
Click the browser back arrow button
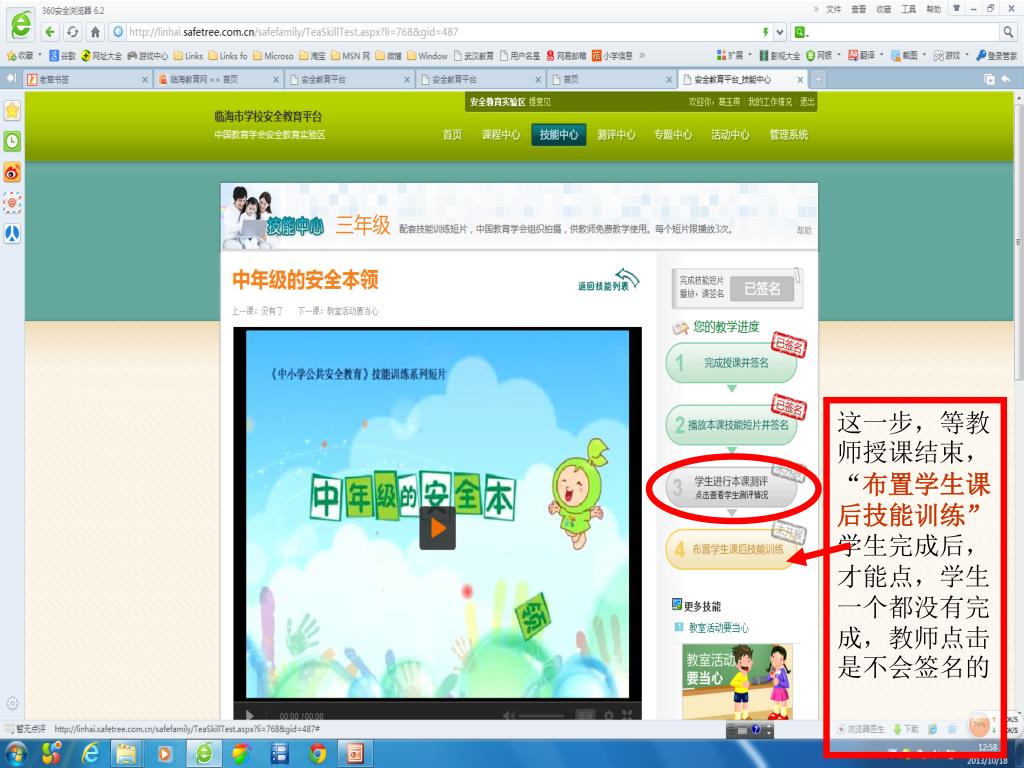50,31
